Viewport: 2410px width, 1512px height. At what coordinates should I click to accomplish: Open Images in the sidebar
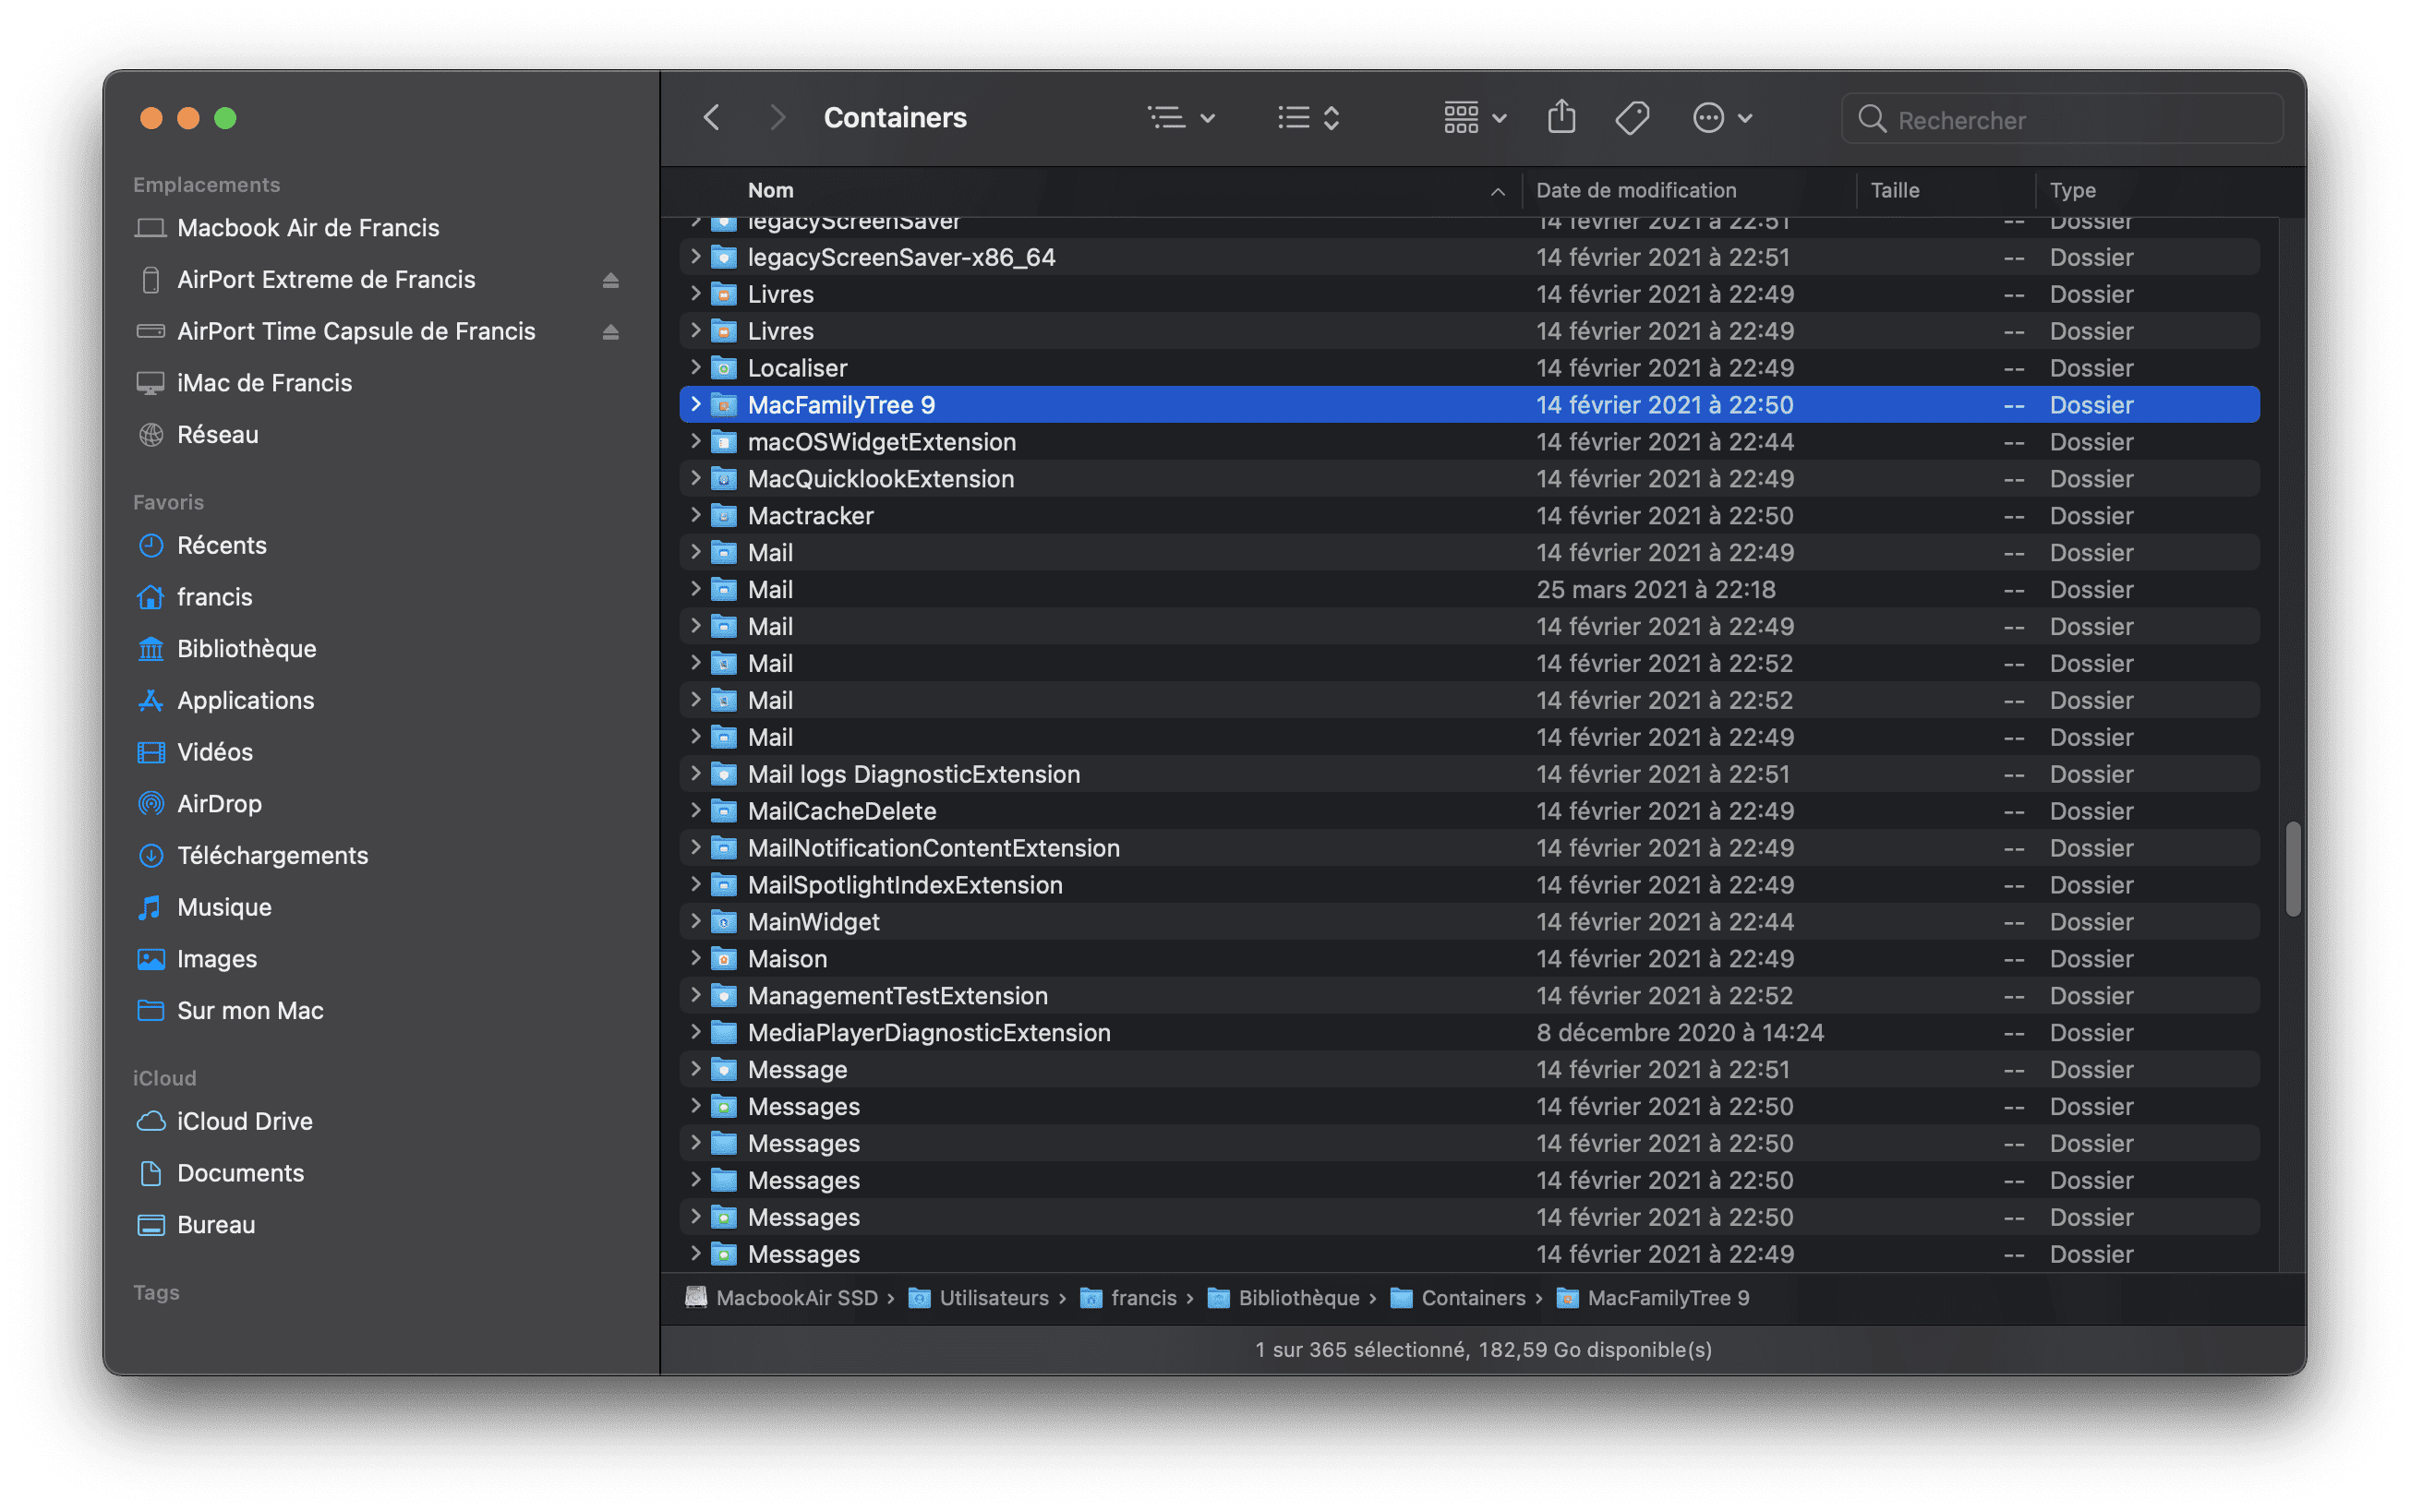point(216,959)
